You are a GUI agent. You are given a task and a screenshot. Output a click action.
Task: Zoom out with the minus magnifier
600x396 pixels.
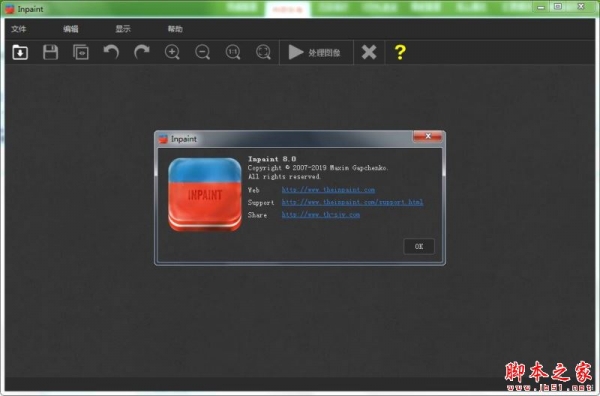pyautogui.click(x=202, y=52)
